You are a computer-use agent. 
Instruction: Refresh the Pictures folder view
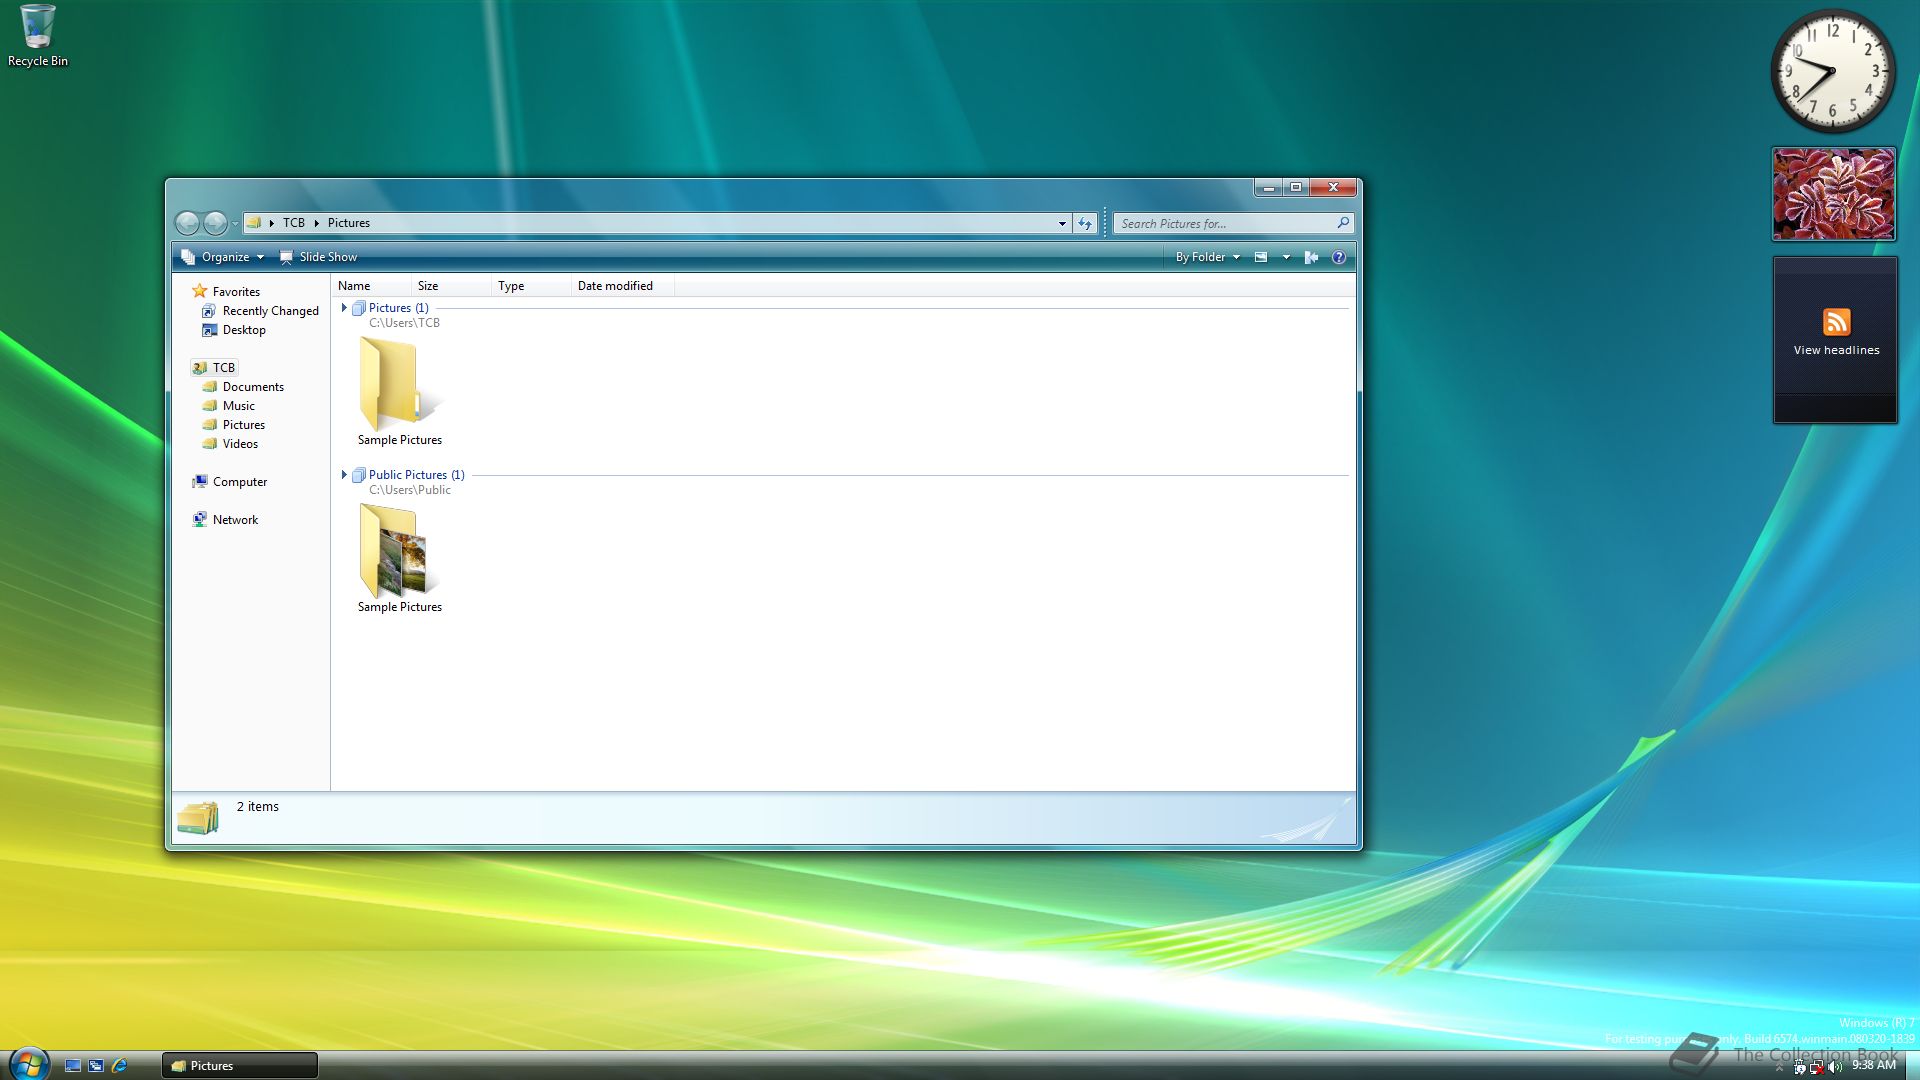[1085, 224]
